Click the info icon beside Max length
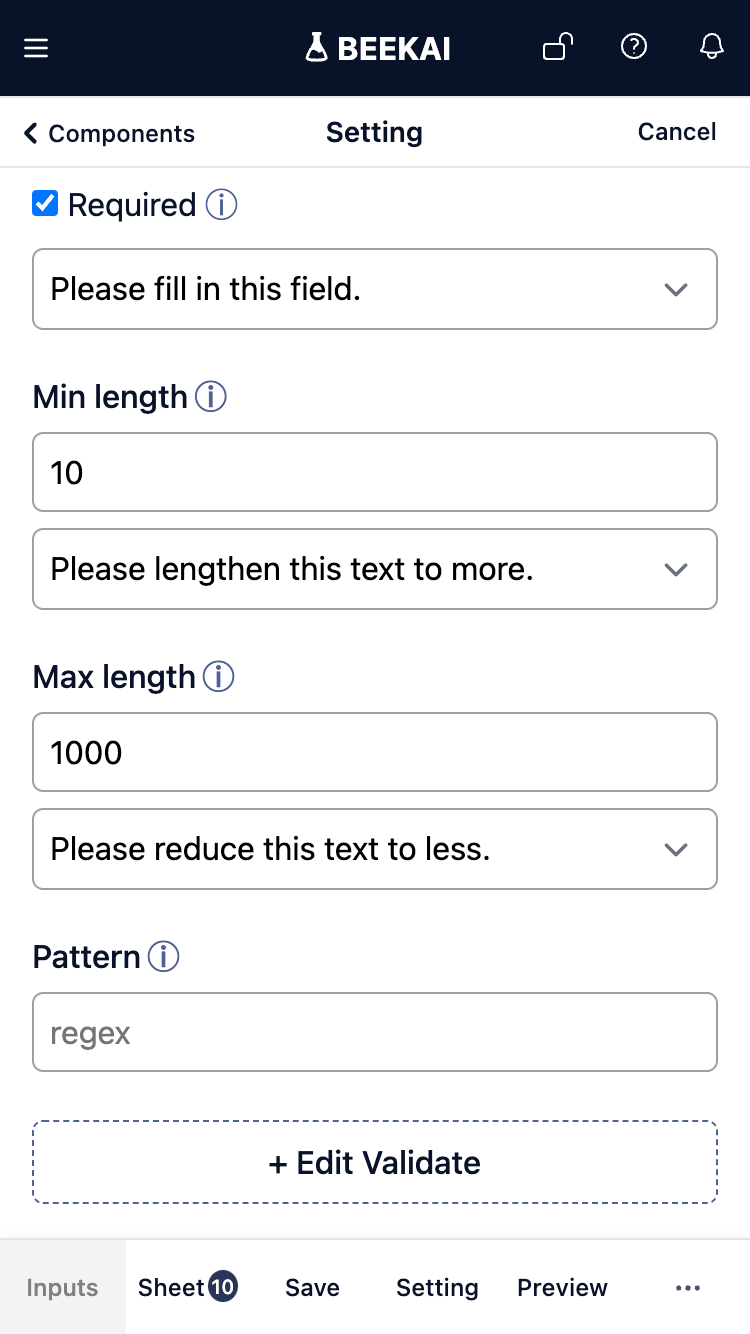750x1334 pixels. [218, 677]
